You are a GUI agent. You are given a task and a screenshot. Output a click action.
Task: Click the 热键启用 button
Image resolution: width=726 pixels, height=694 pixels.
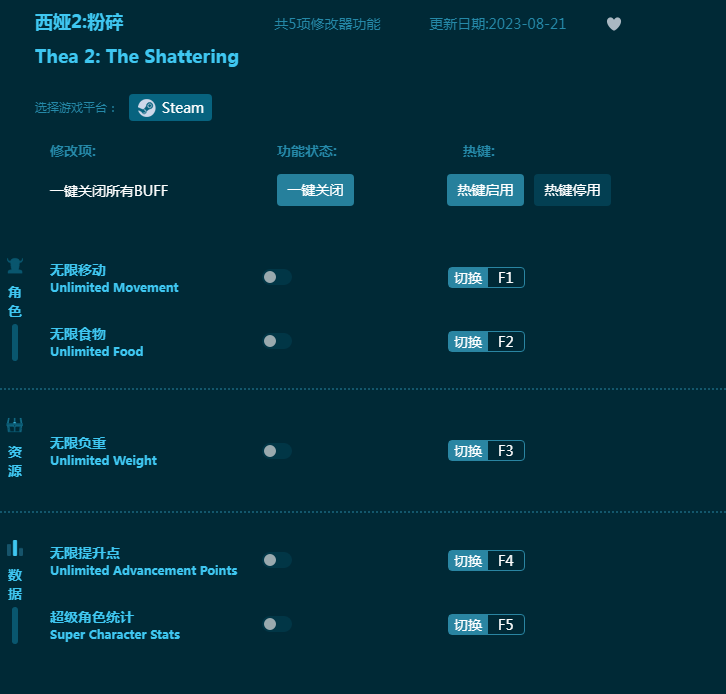(485, 190)
